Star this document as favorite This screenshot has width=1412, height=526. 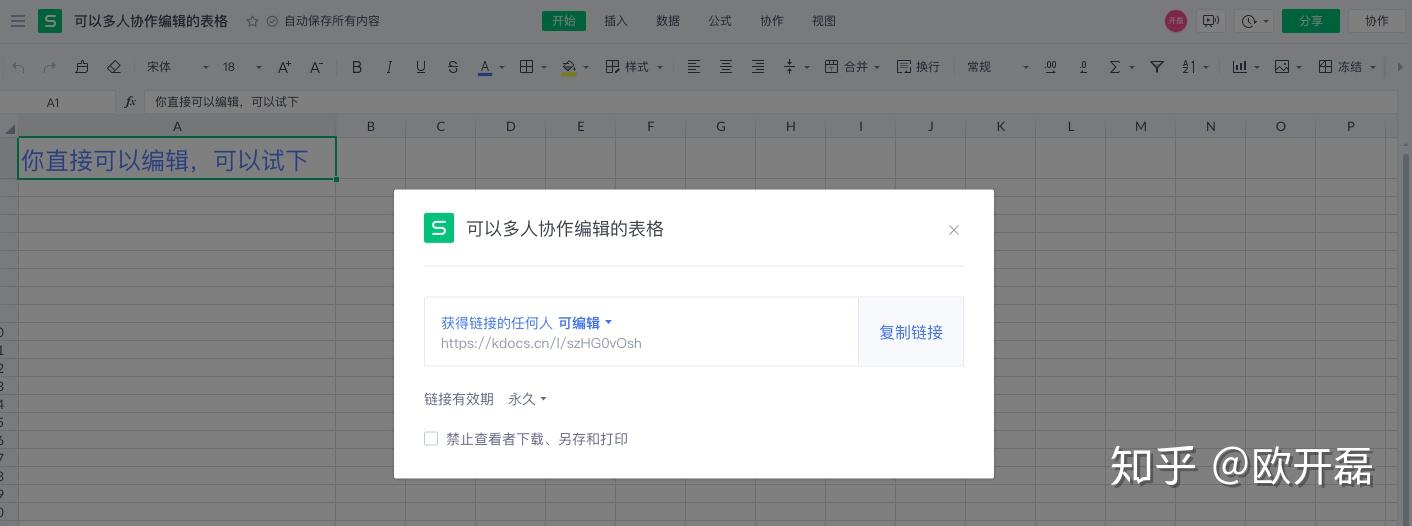point(252,21)
